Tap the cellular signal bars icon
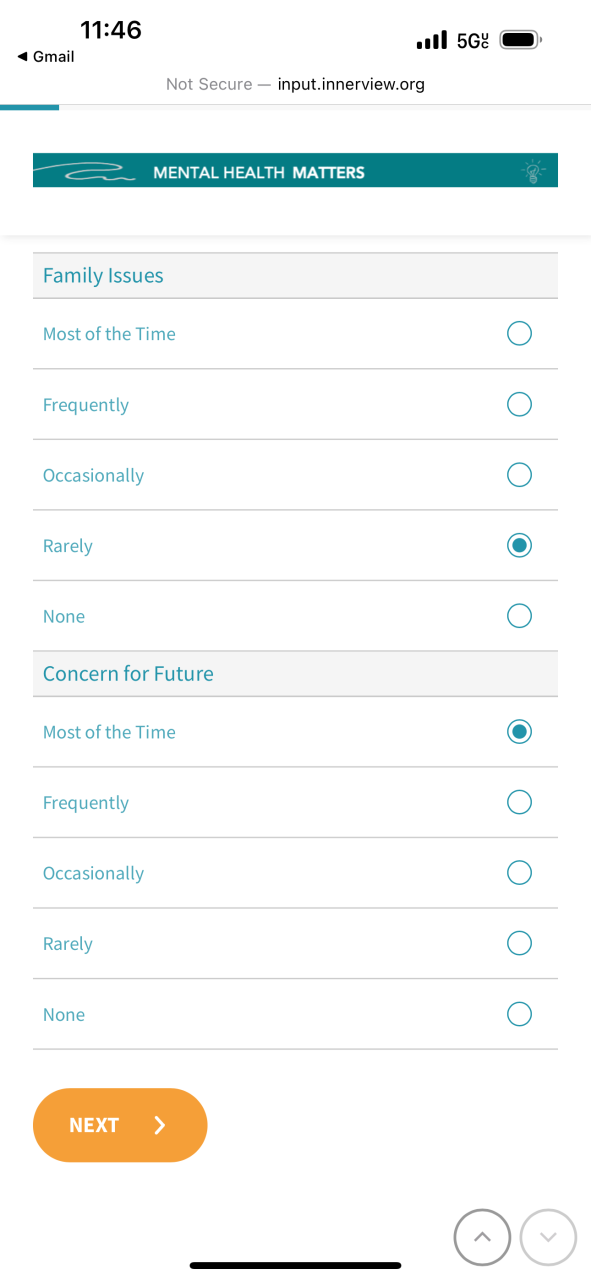This screenshot has width=591, height=1280. pyautogui.click(x=431, y=41)
